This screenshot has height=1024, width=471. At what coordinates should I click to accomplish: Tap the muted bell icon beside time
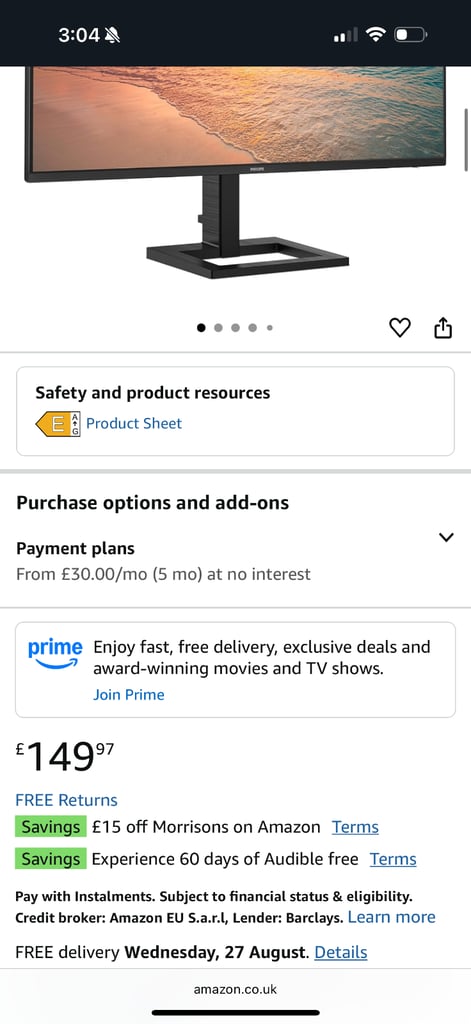click(x=112, y=35)
